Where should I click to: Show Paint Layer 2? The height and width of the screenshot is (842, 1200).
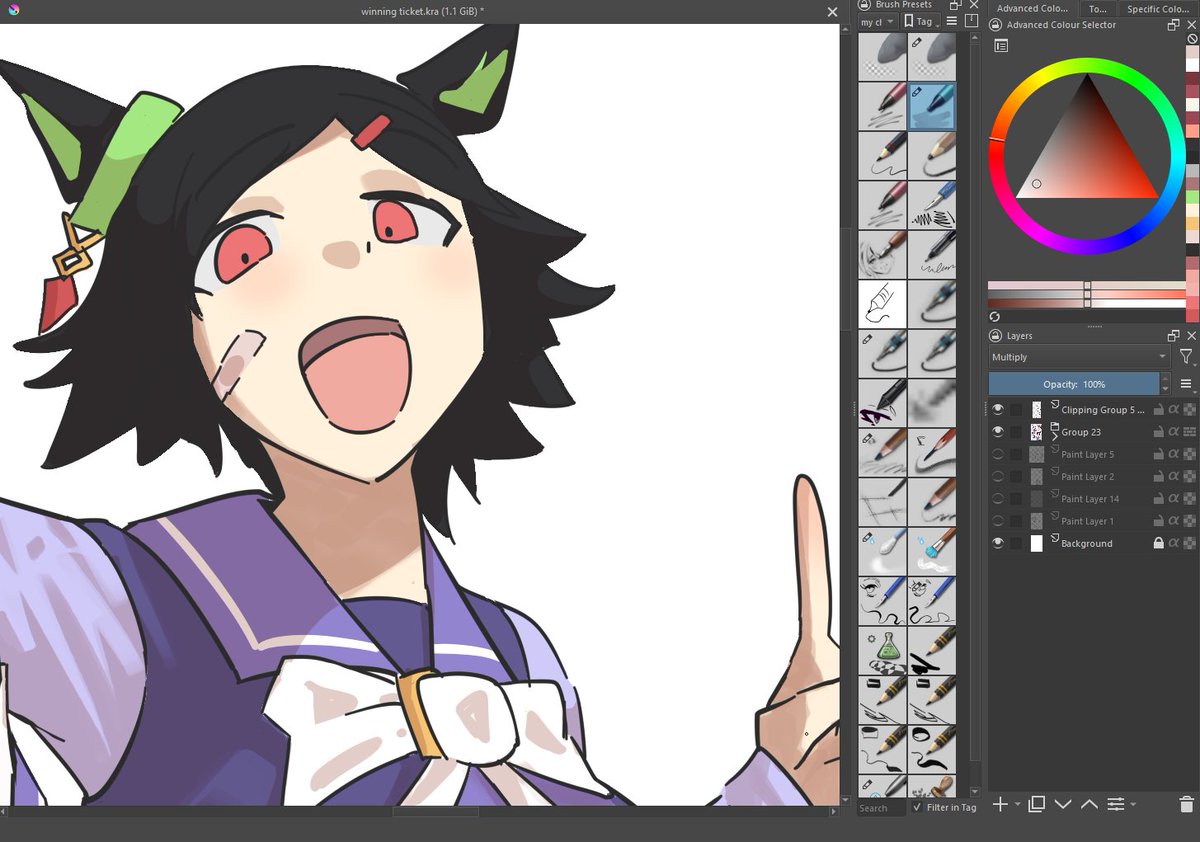997,476
